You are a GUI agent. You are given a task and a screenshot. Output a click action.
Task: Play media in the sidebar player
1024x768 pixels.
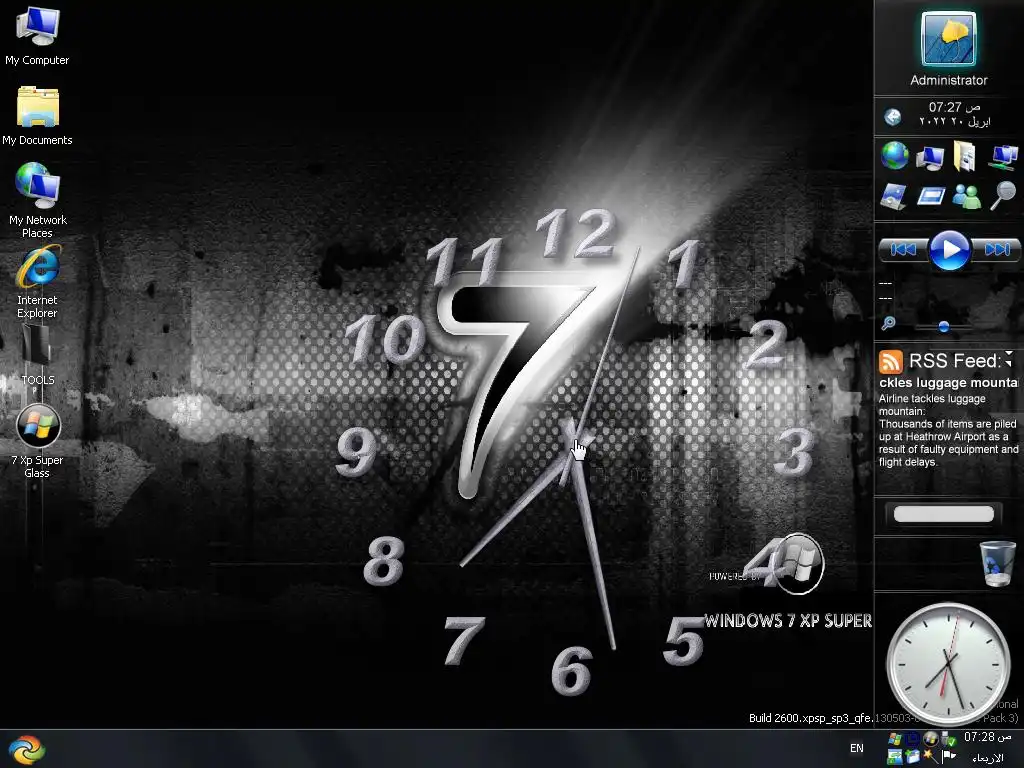(x=949, y=249)
